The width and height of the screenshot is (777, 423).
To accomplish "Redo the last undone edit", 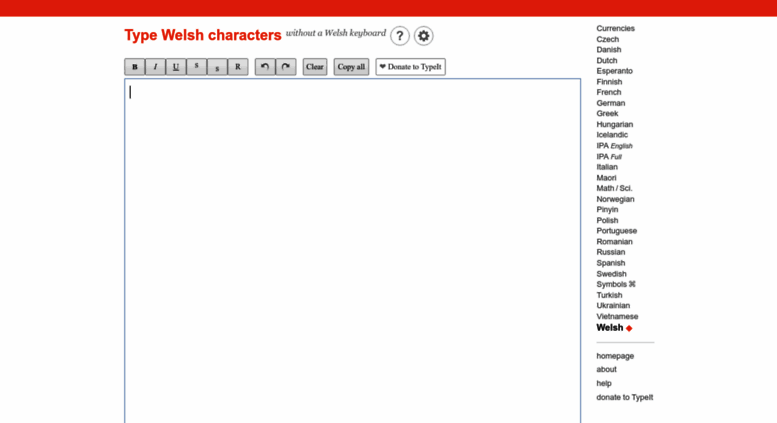I will (286, 67).
